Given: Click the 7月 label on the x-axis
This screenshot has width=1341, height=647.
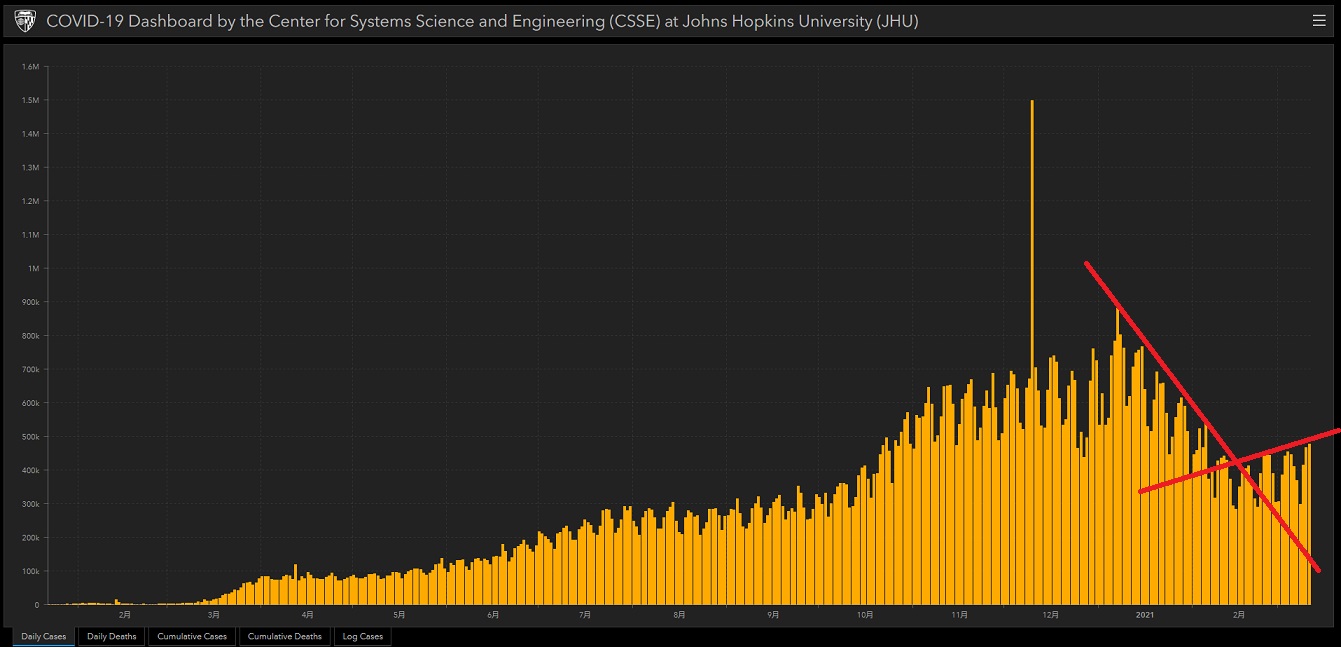Looking at the screenshot, I should point(584,615).
